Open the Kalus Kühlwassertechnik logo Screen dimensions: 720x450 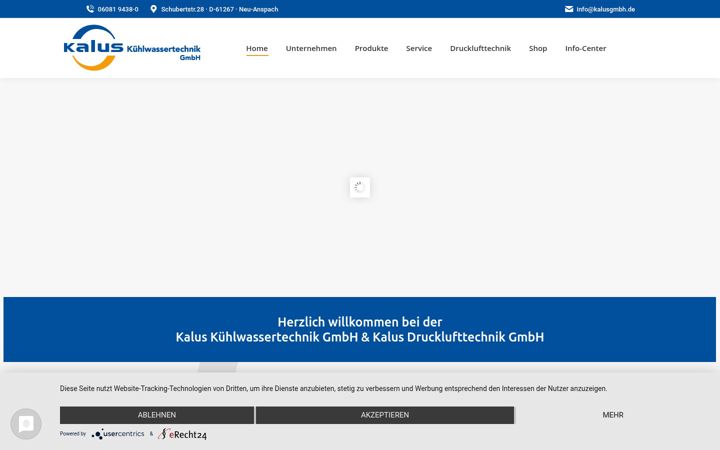pyautogui.click(x=132, y=48)
